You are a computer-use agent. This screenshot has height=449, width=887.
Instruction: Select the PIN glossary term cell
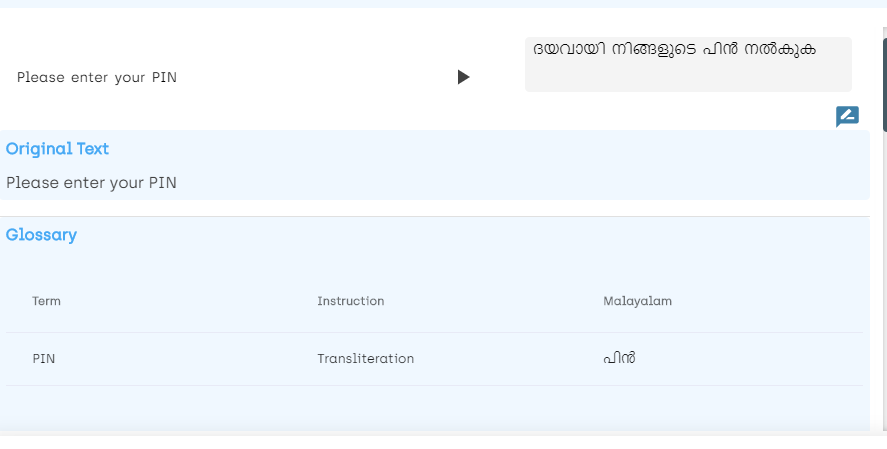click(43, 359)
